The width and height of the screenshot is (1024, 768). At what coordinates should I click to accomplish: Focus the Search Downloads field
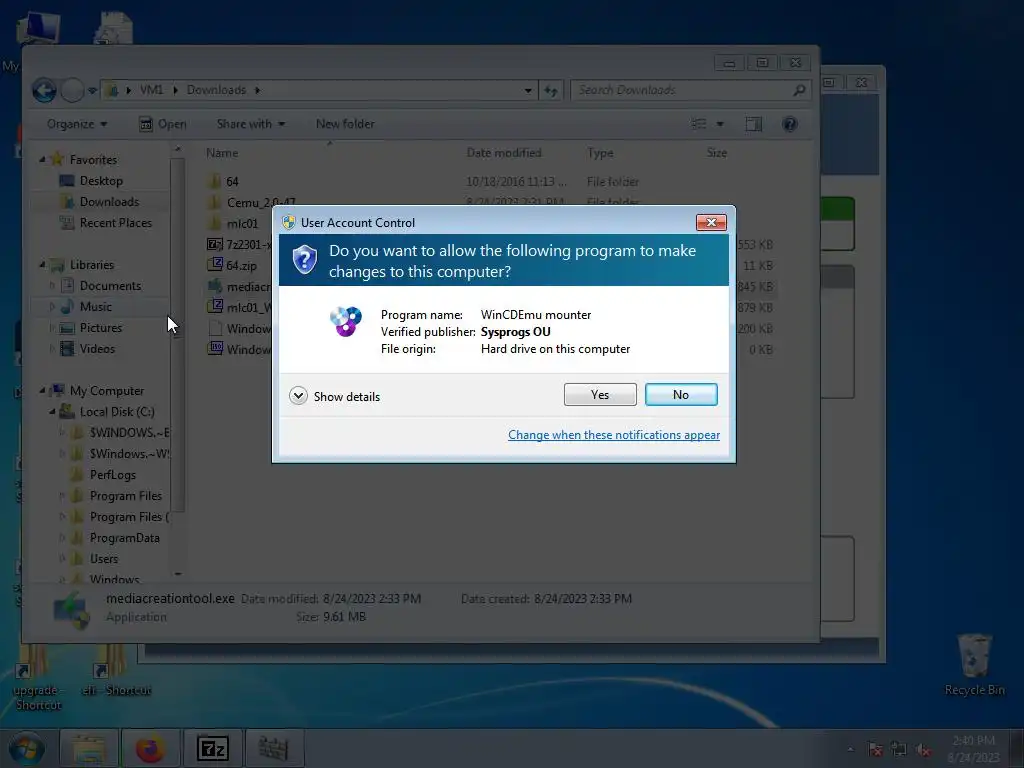point(682,90)
